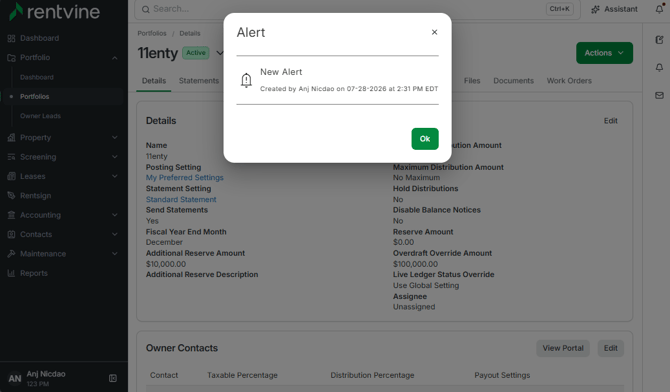
Task: Open the Assistant sparkle icon
Action: 595,9
